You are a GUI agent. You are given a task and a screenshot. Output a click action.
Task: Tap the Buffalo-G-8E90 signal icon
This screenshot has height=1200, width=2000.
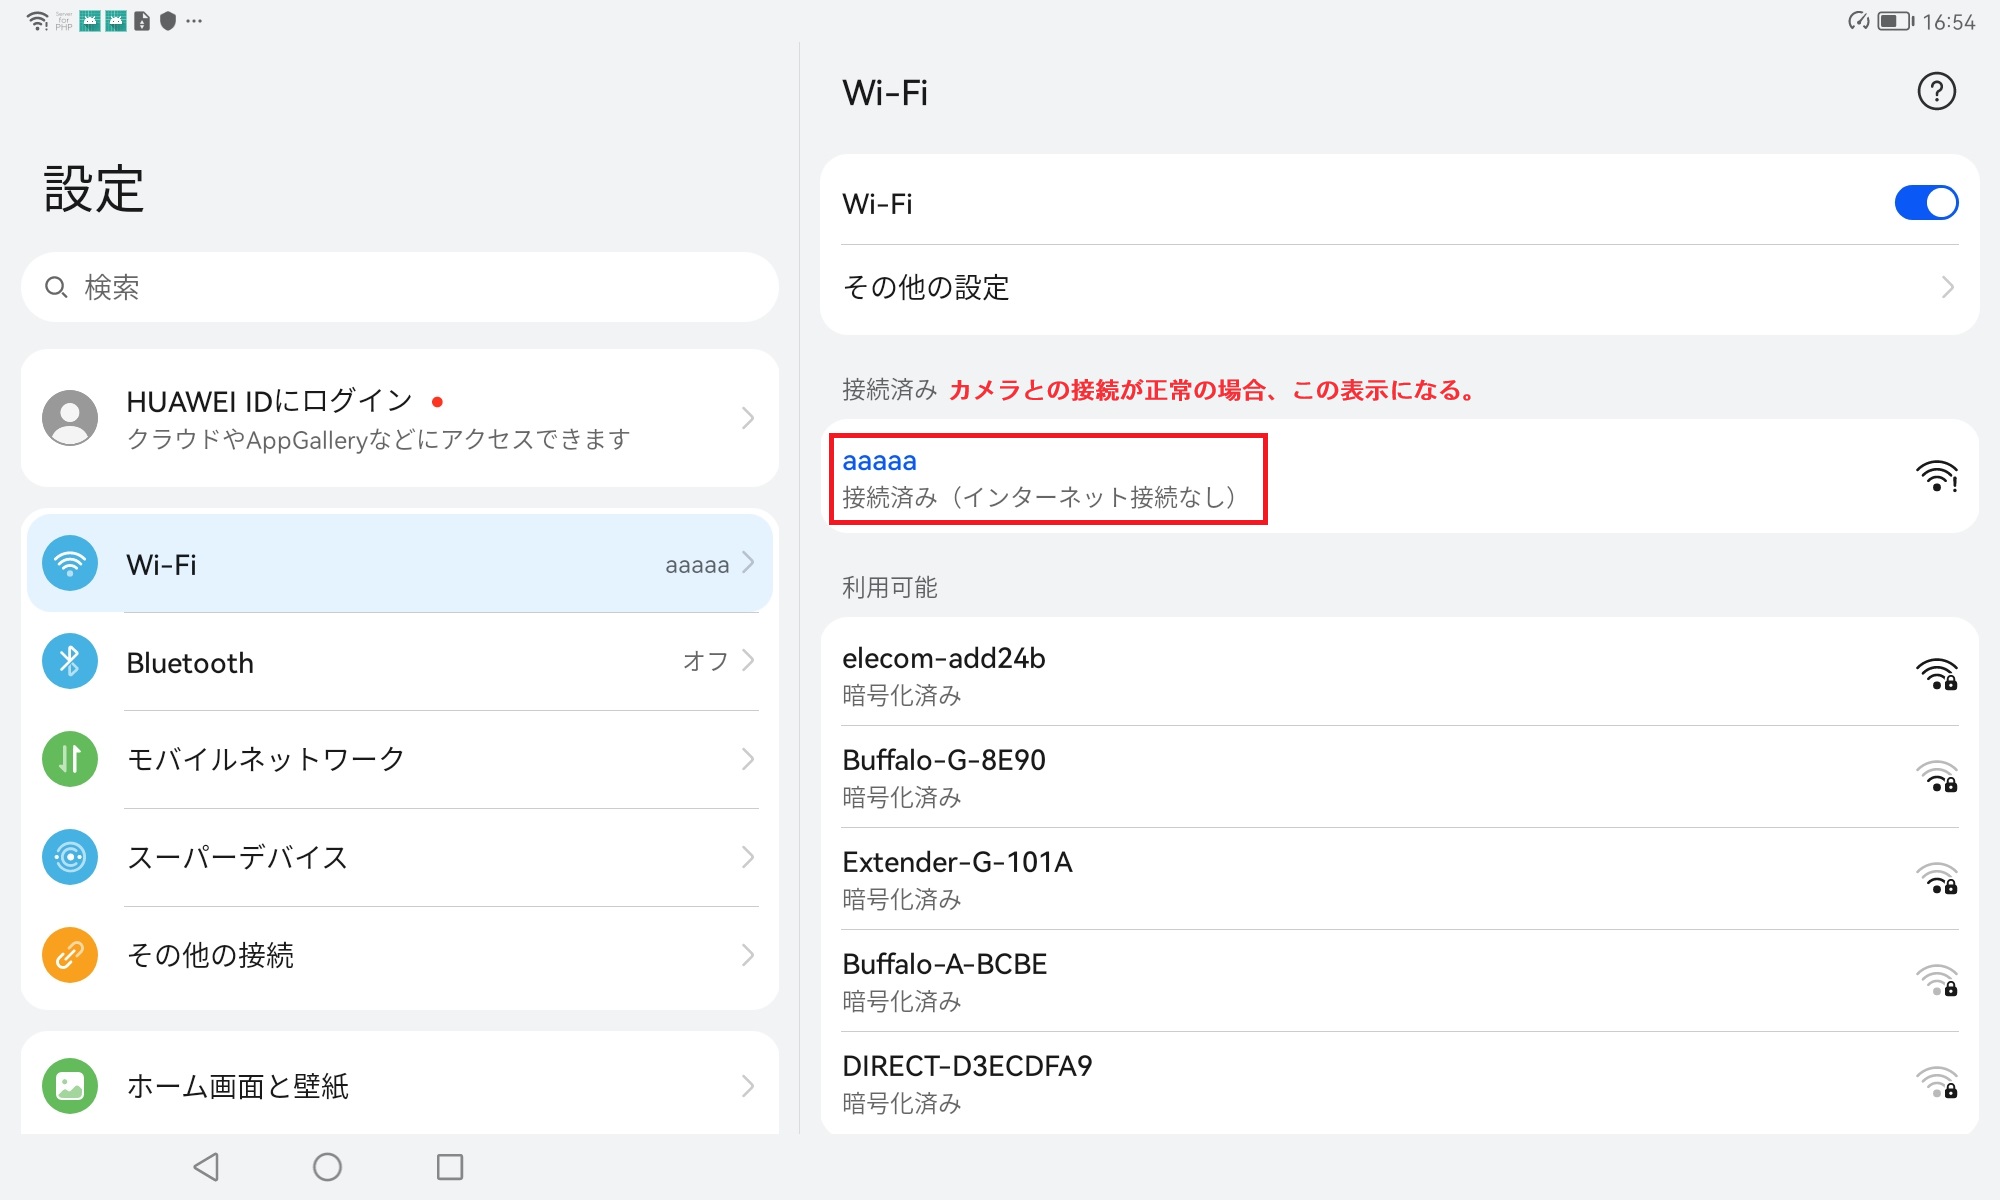1936,777
